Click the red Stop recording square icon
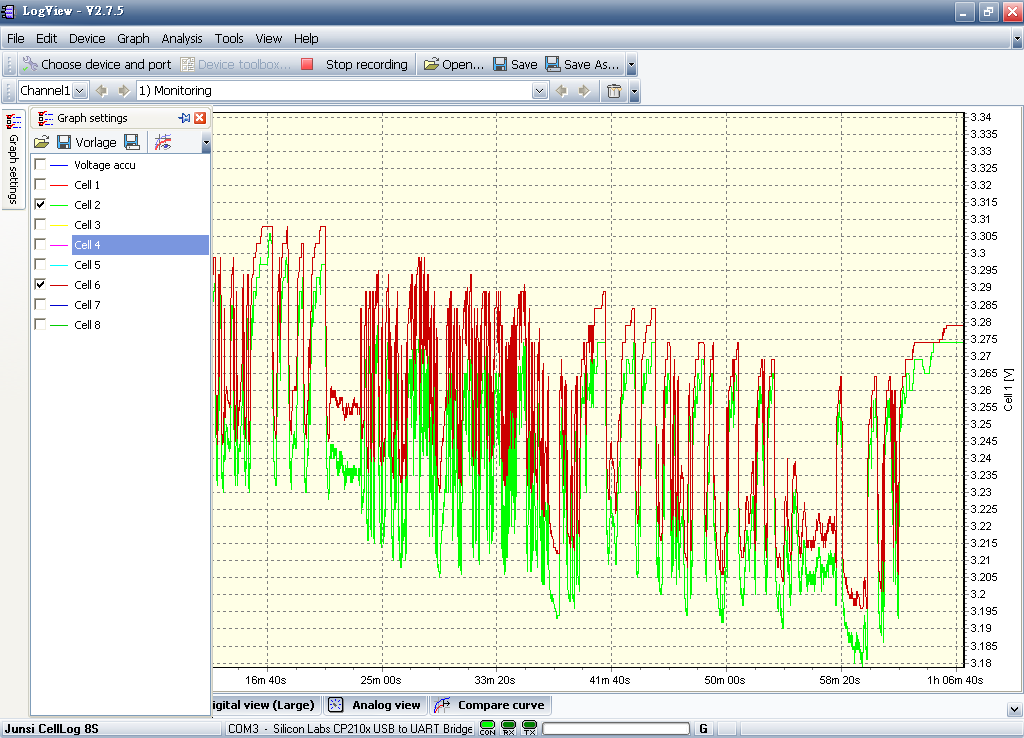The image size is (1024, 738). (307, 64)
